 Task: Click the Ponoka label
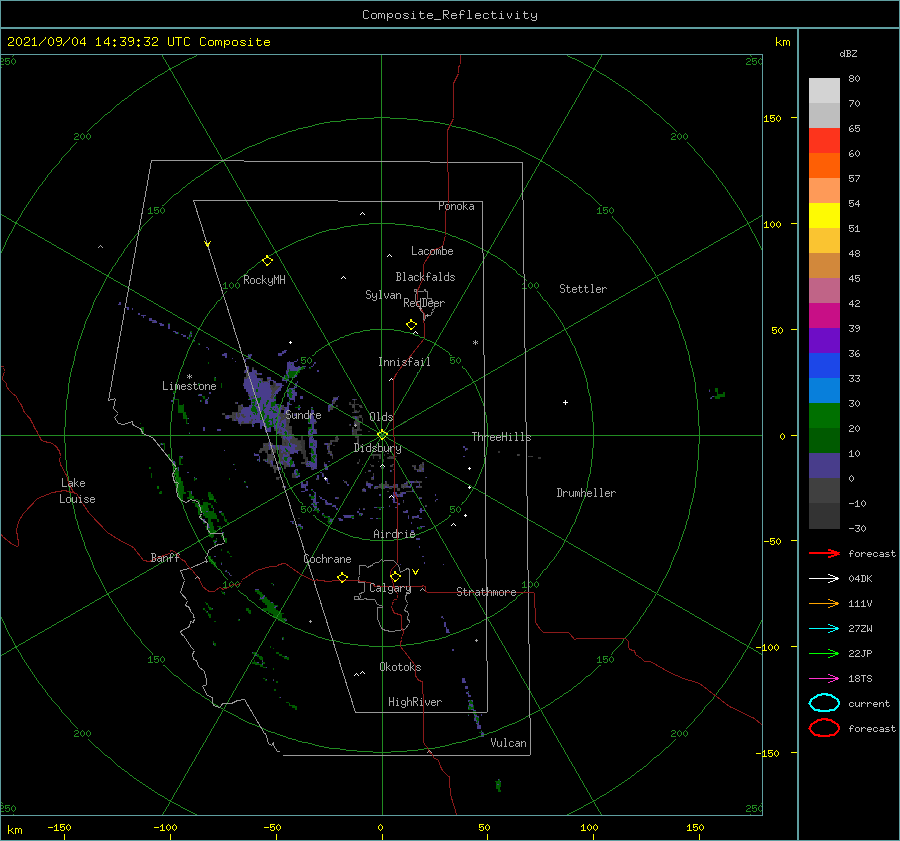[x=456, y=206]
